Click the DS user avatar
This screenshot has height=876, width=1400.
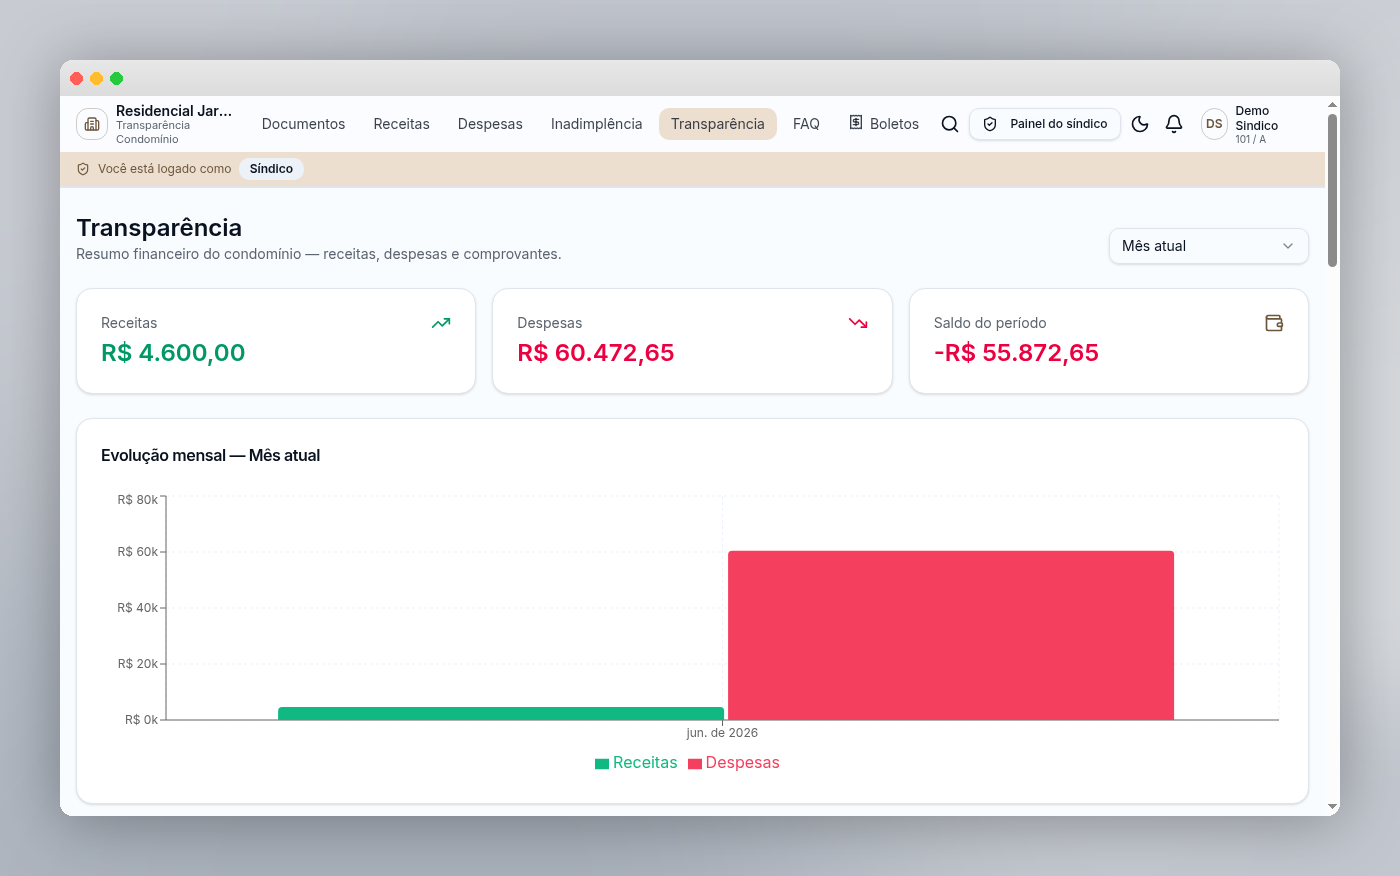point(1214,124)
